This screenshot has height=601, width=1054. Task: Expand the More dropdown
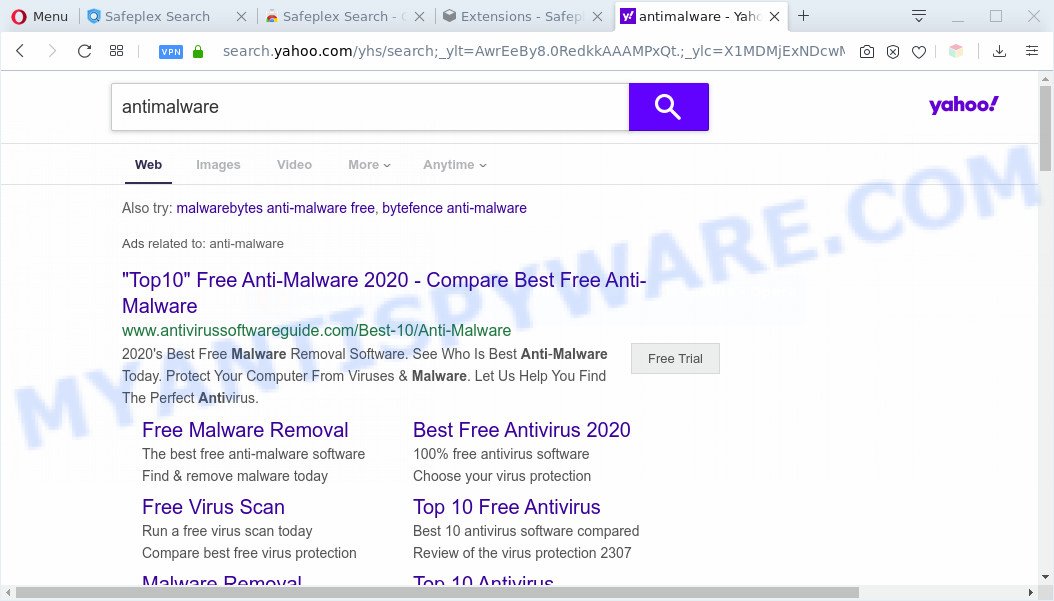point(369,165)
